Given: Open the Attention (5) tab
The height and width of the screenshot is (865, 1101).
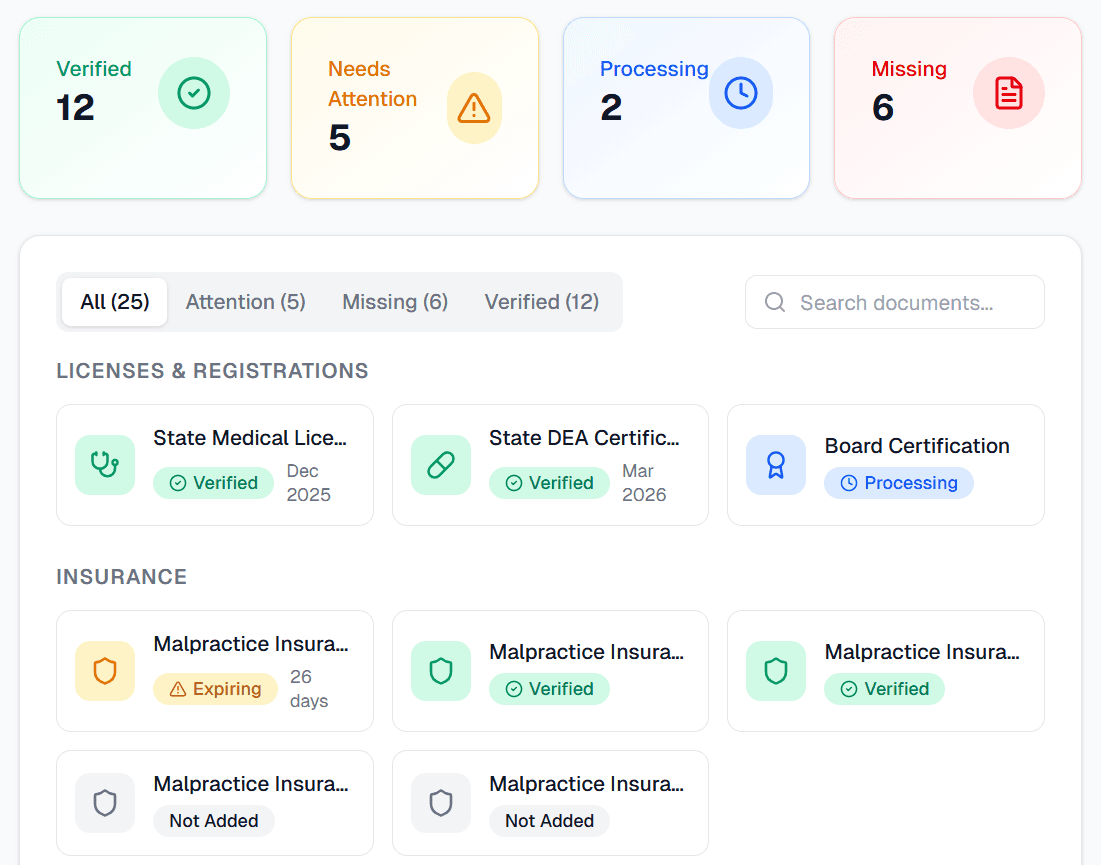Looking at the screenshot, I should [x=245, y=302].
